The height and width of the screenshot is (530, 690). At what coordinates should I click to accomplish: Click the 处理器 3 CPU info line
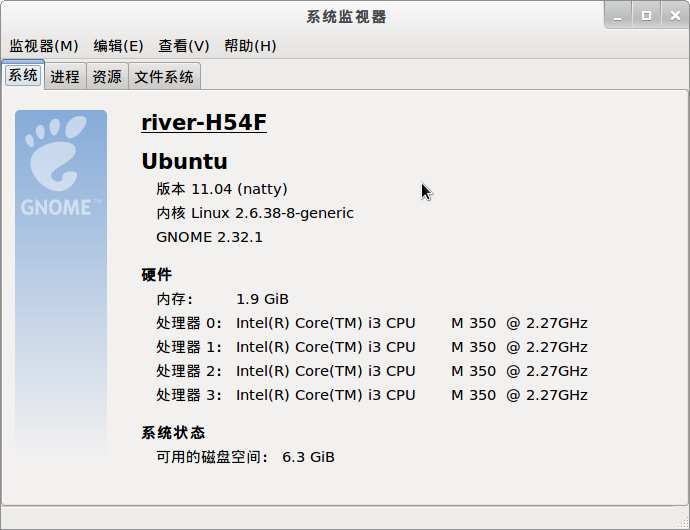tap(372, 395)
